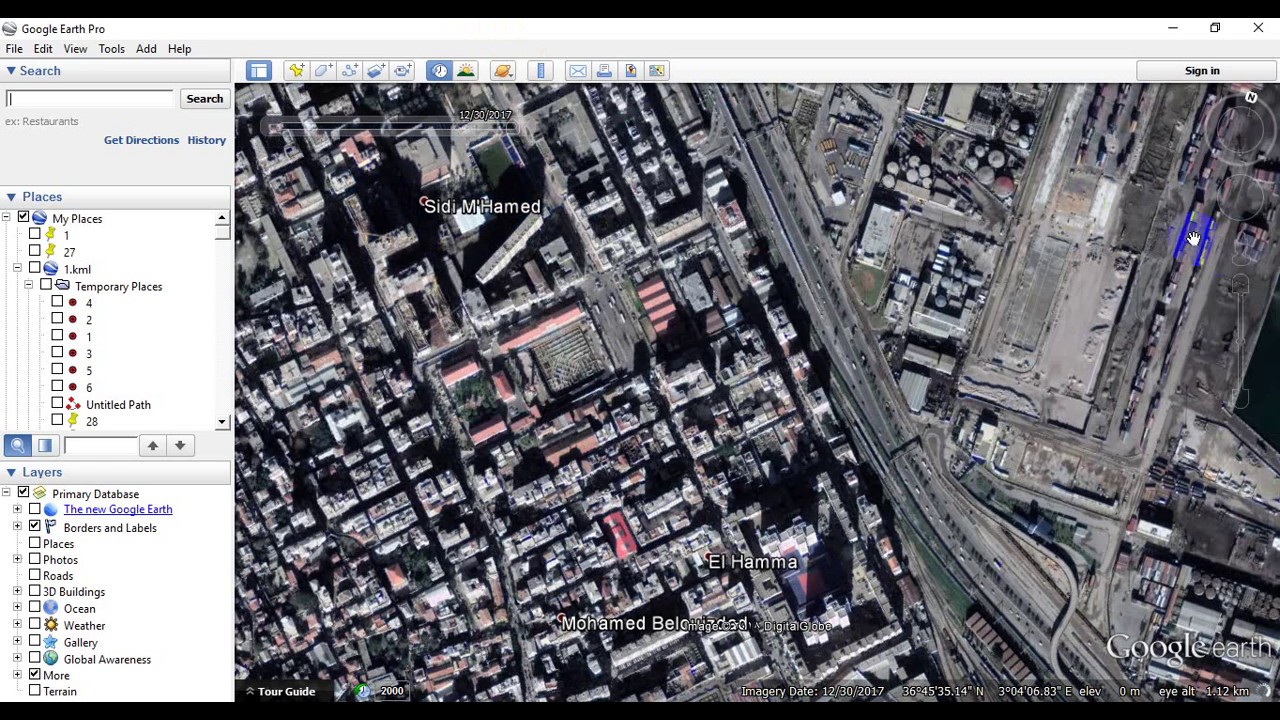This screenshot has width=1280, height=720.
Task: Click the Places opacity slider field
Action: pyautogui.click(x=99, y=445)
